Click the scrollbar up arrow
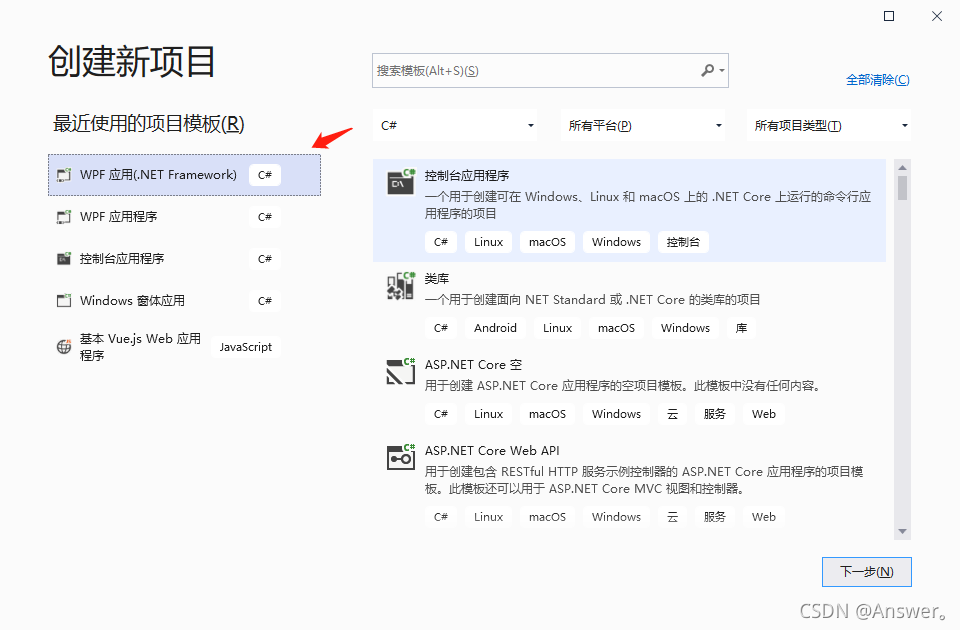 pyautogui.click(x=902, y=168)
